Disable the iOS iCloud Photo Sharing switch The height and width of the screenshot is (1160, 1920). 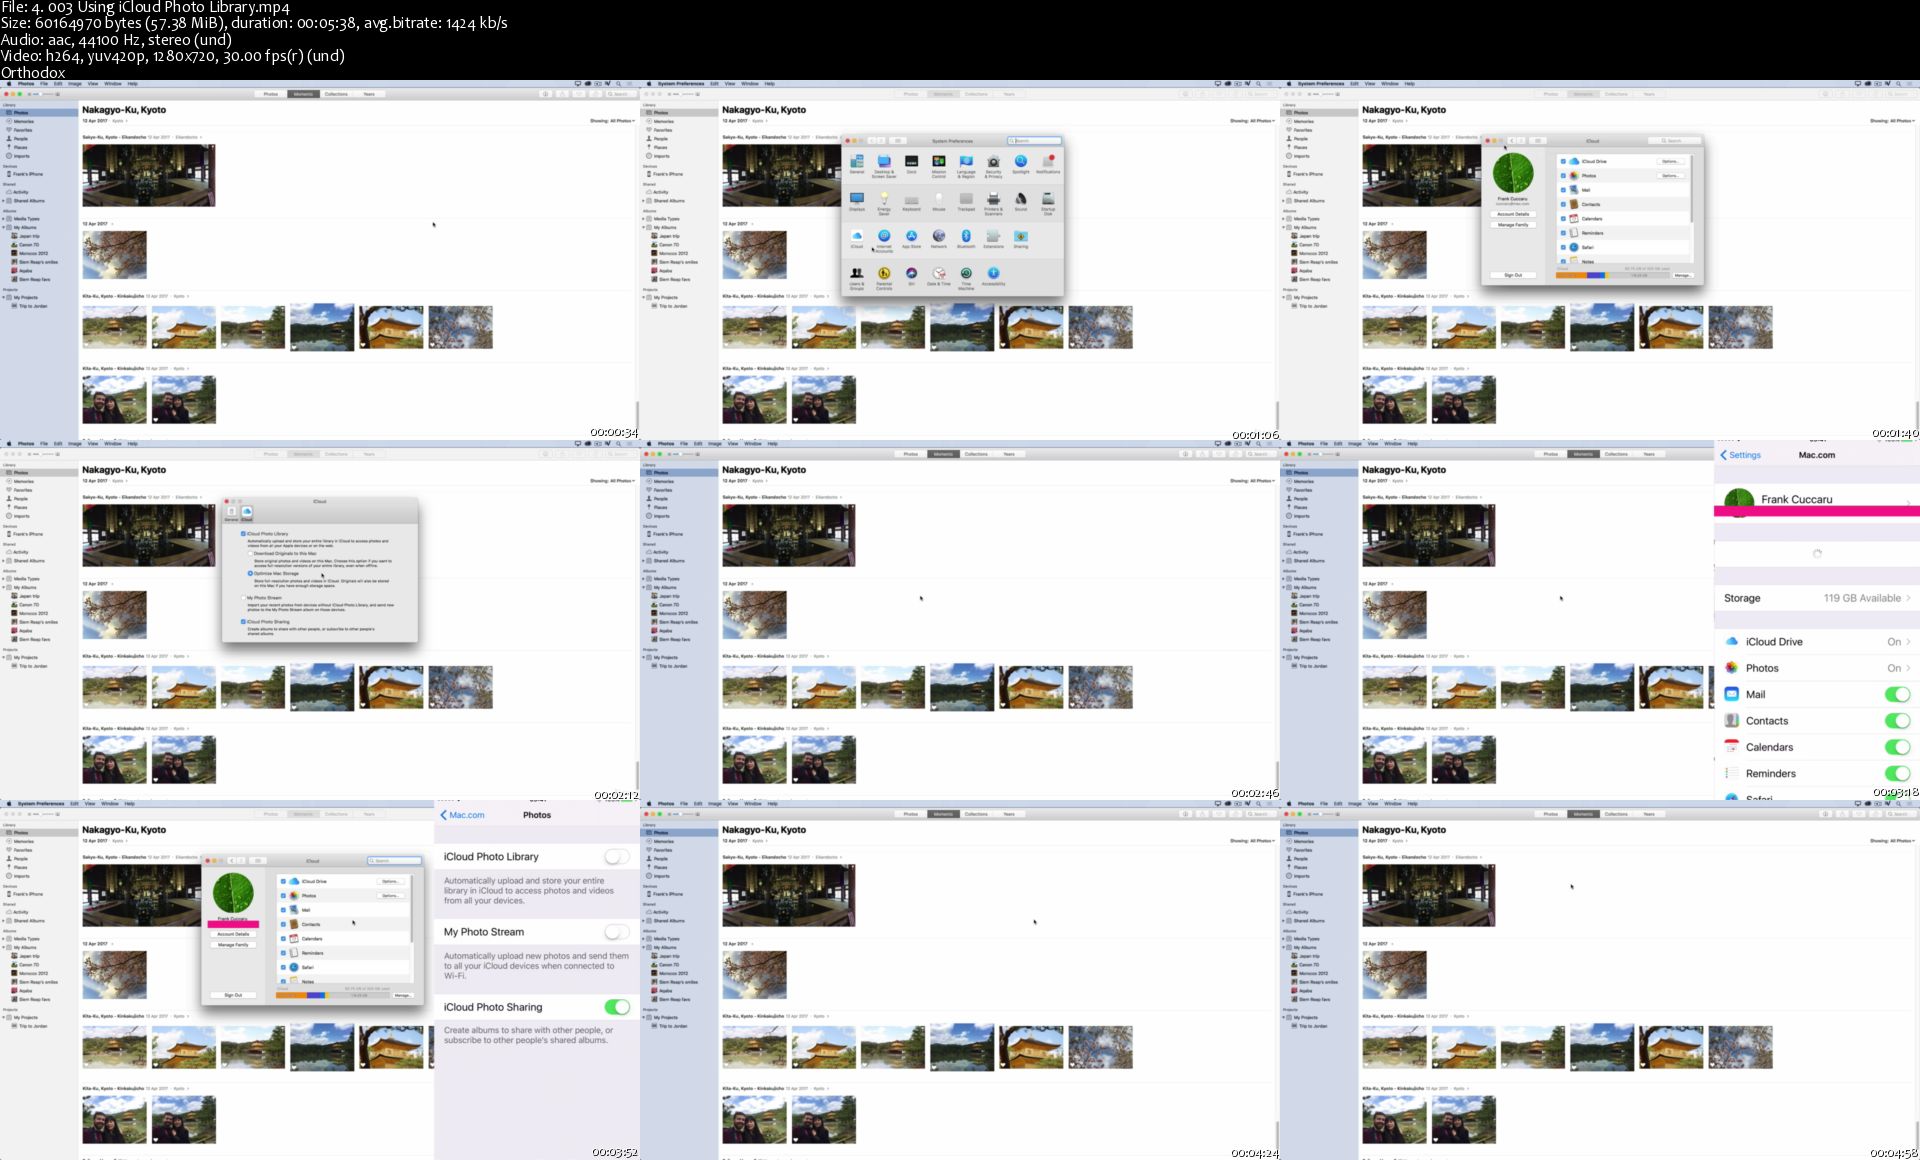click(617, 1007)
